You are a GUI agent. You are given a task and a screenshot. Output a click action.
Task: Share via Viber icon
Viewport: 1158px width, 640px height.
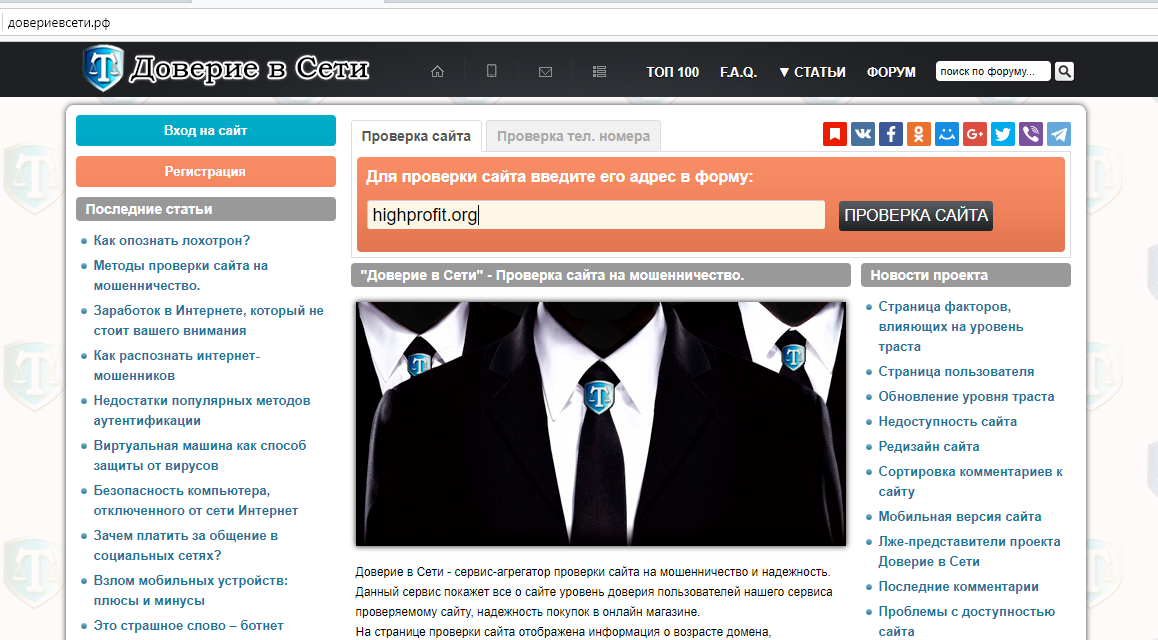point(1030,134)
